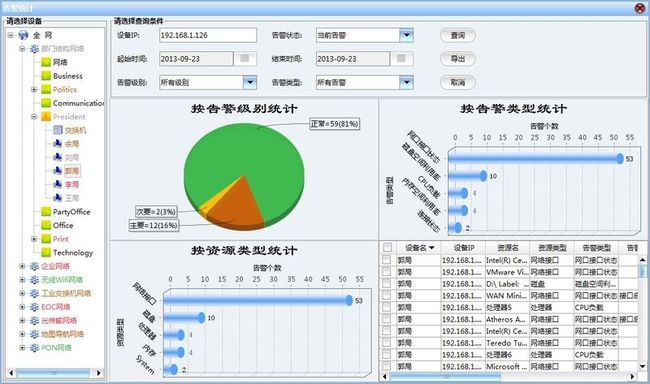The width and height of the screenshot is (650, 384).
Task: Check the row with 处理器6 resource
Action: [386, 355]
